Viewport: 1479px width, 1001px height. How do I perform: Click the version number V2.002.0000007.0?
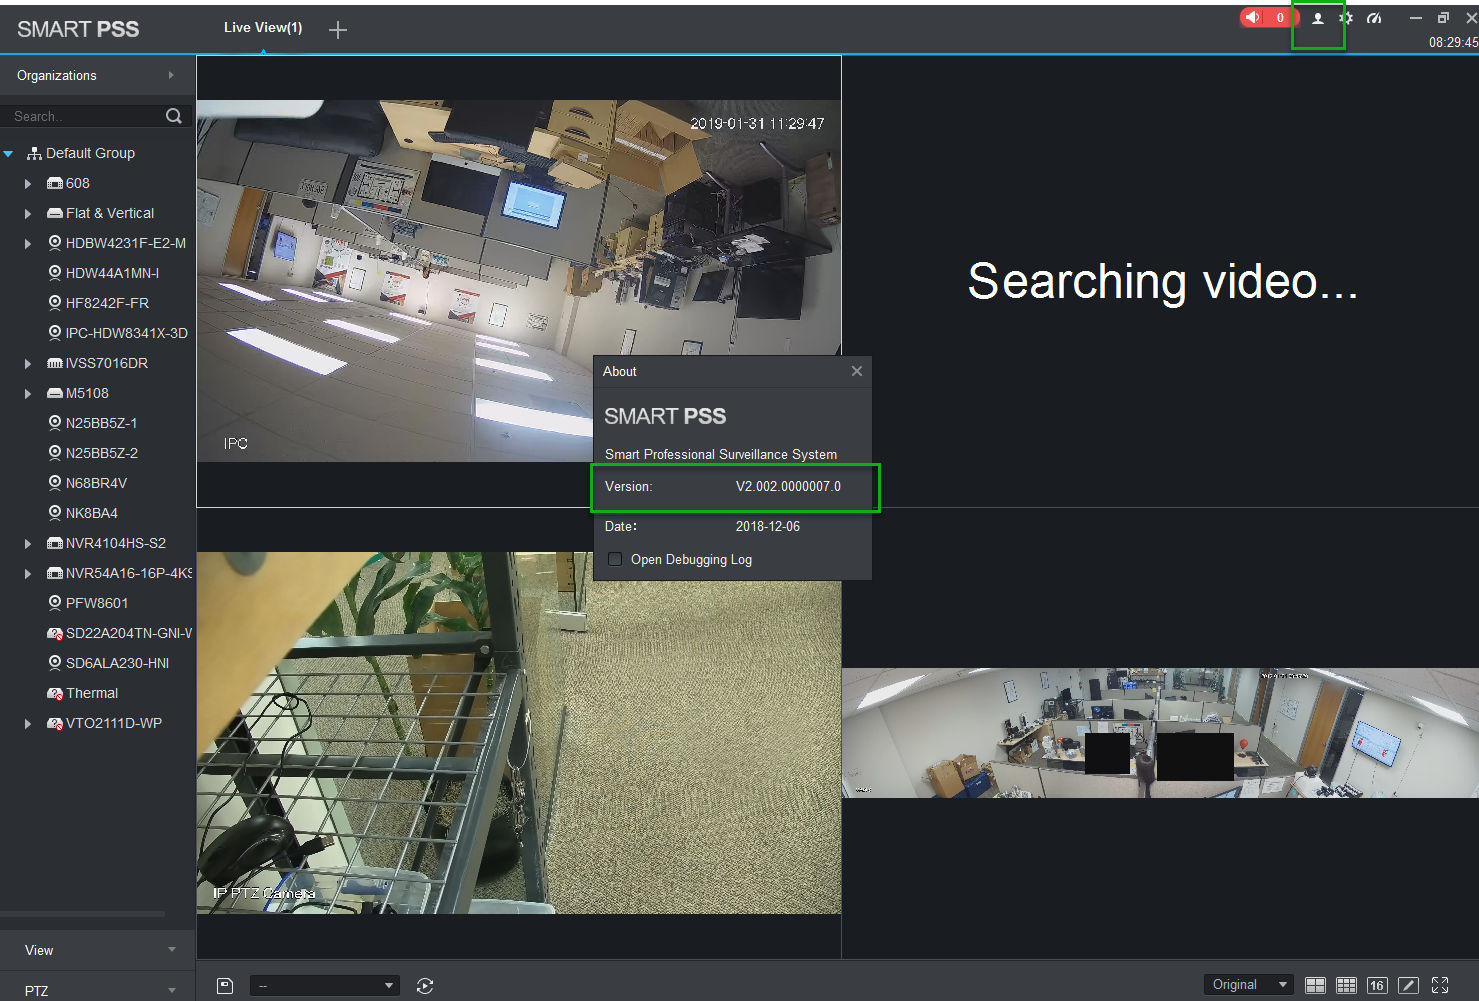788,487
